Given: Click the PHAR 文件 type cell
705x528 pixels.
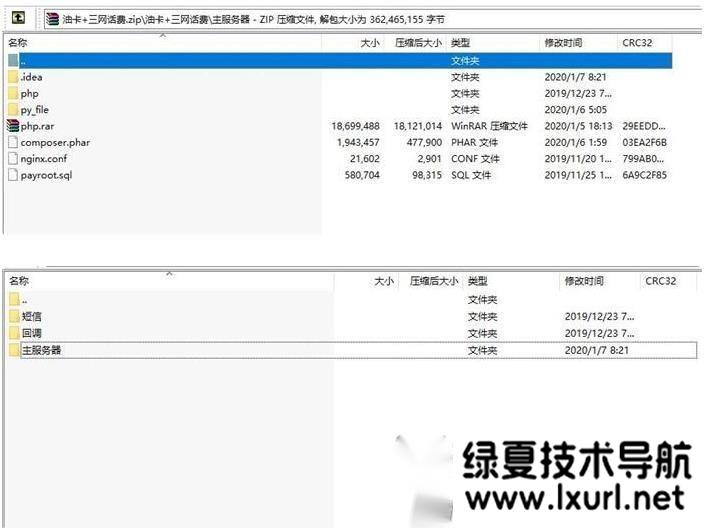Looking at the screenshot, I should click(474, 142).
